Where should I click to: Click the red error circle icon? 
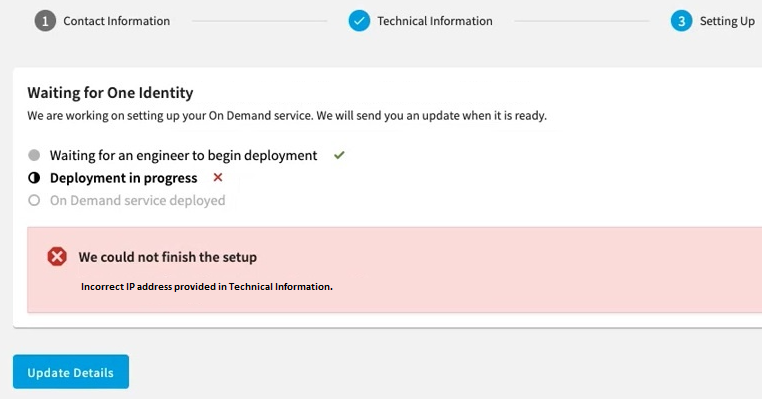(57, 257)
